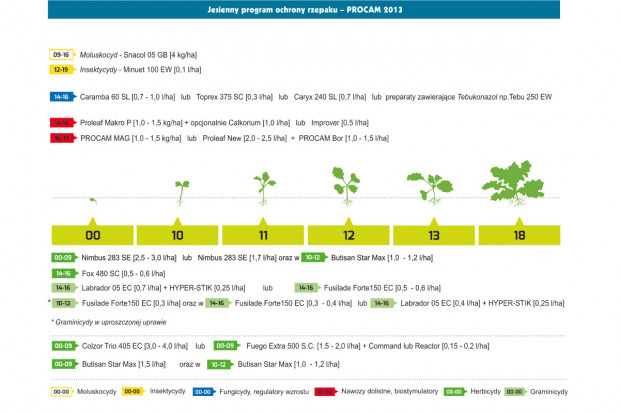
Task: Select the green Herbicydy legend swatch
Action: pyautogui.click(x=455, y=392)
